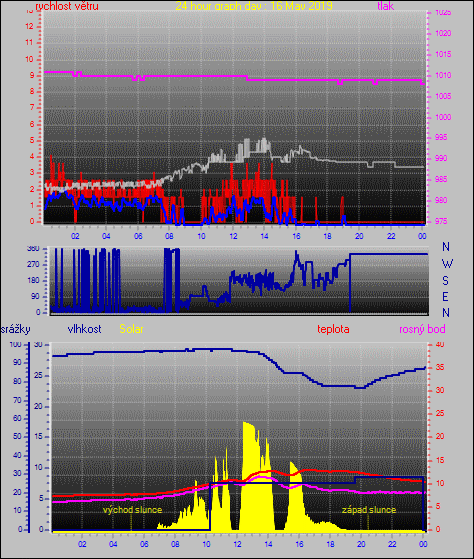
Task: Click the "srážky" precipitation label
Action: click(x=15, y=329)
